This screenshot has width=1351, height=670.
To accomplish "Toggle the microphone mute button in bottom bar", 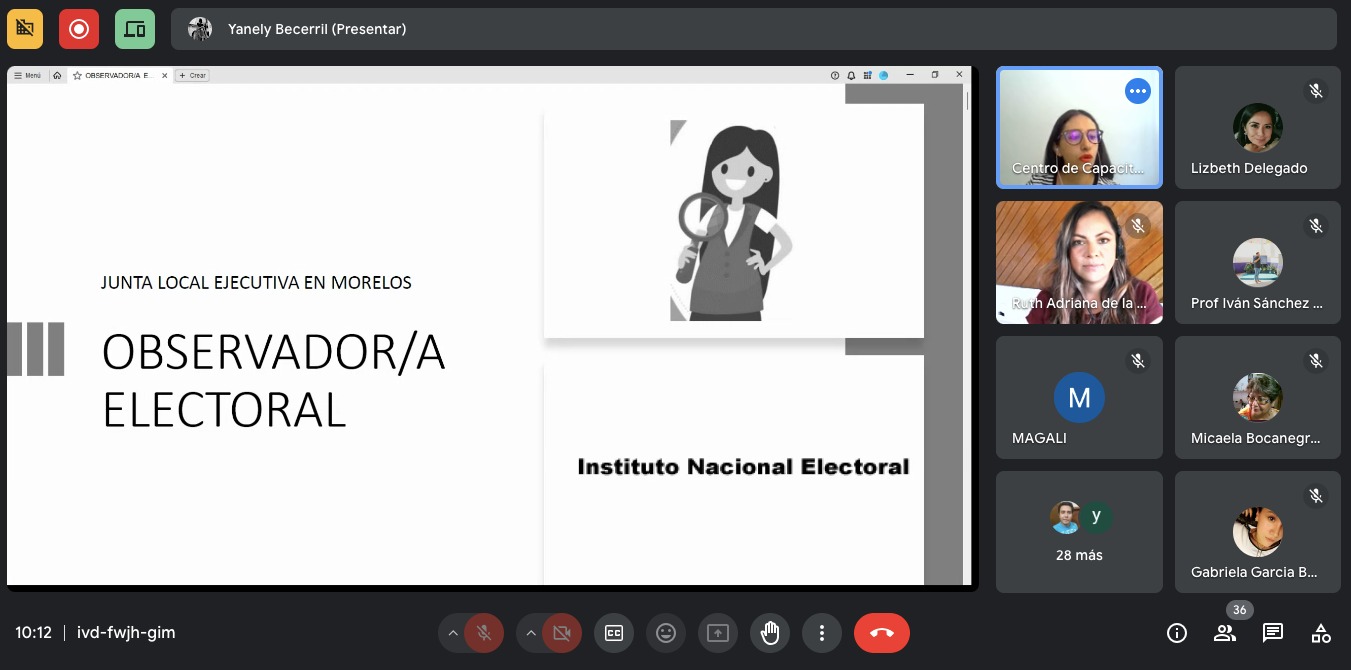I will (x=484, y=633).
